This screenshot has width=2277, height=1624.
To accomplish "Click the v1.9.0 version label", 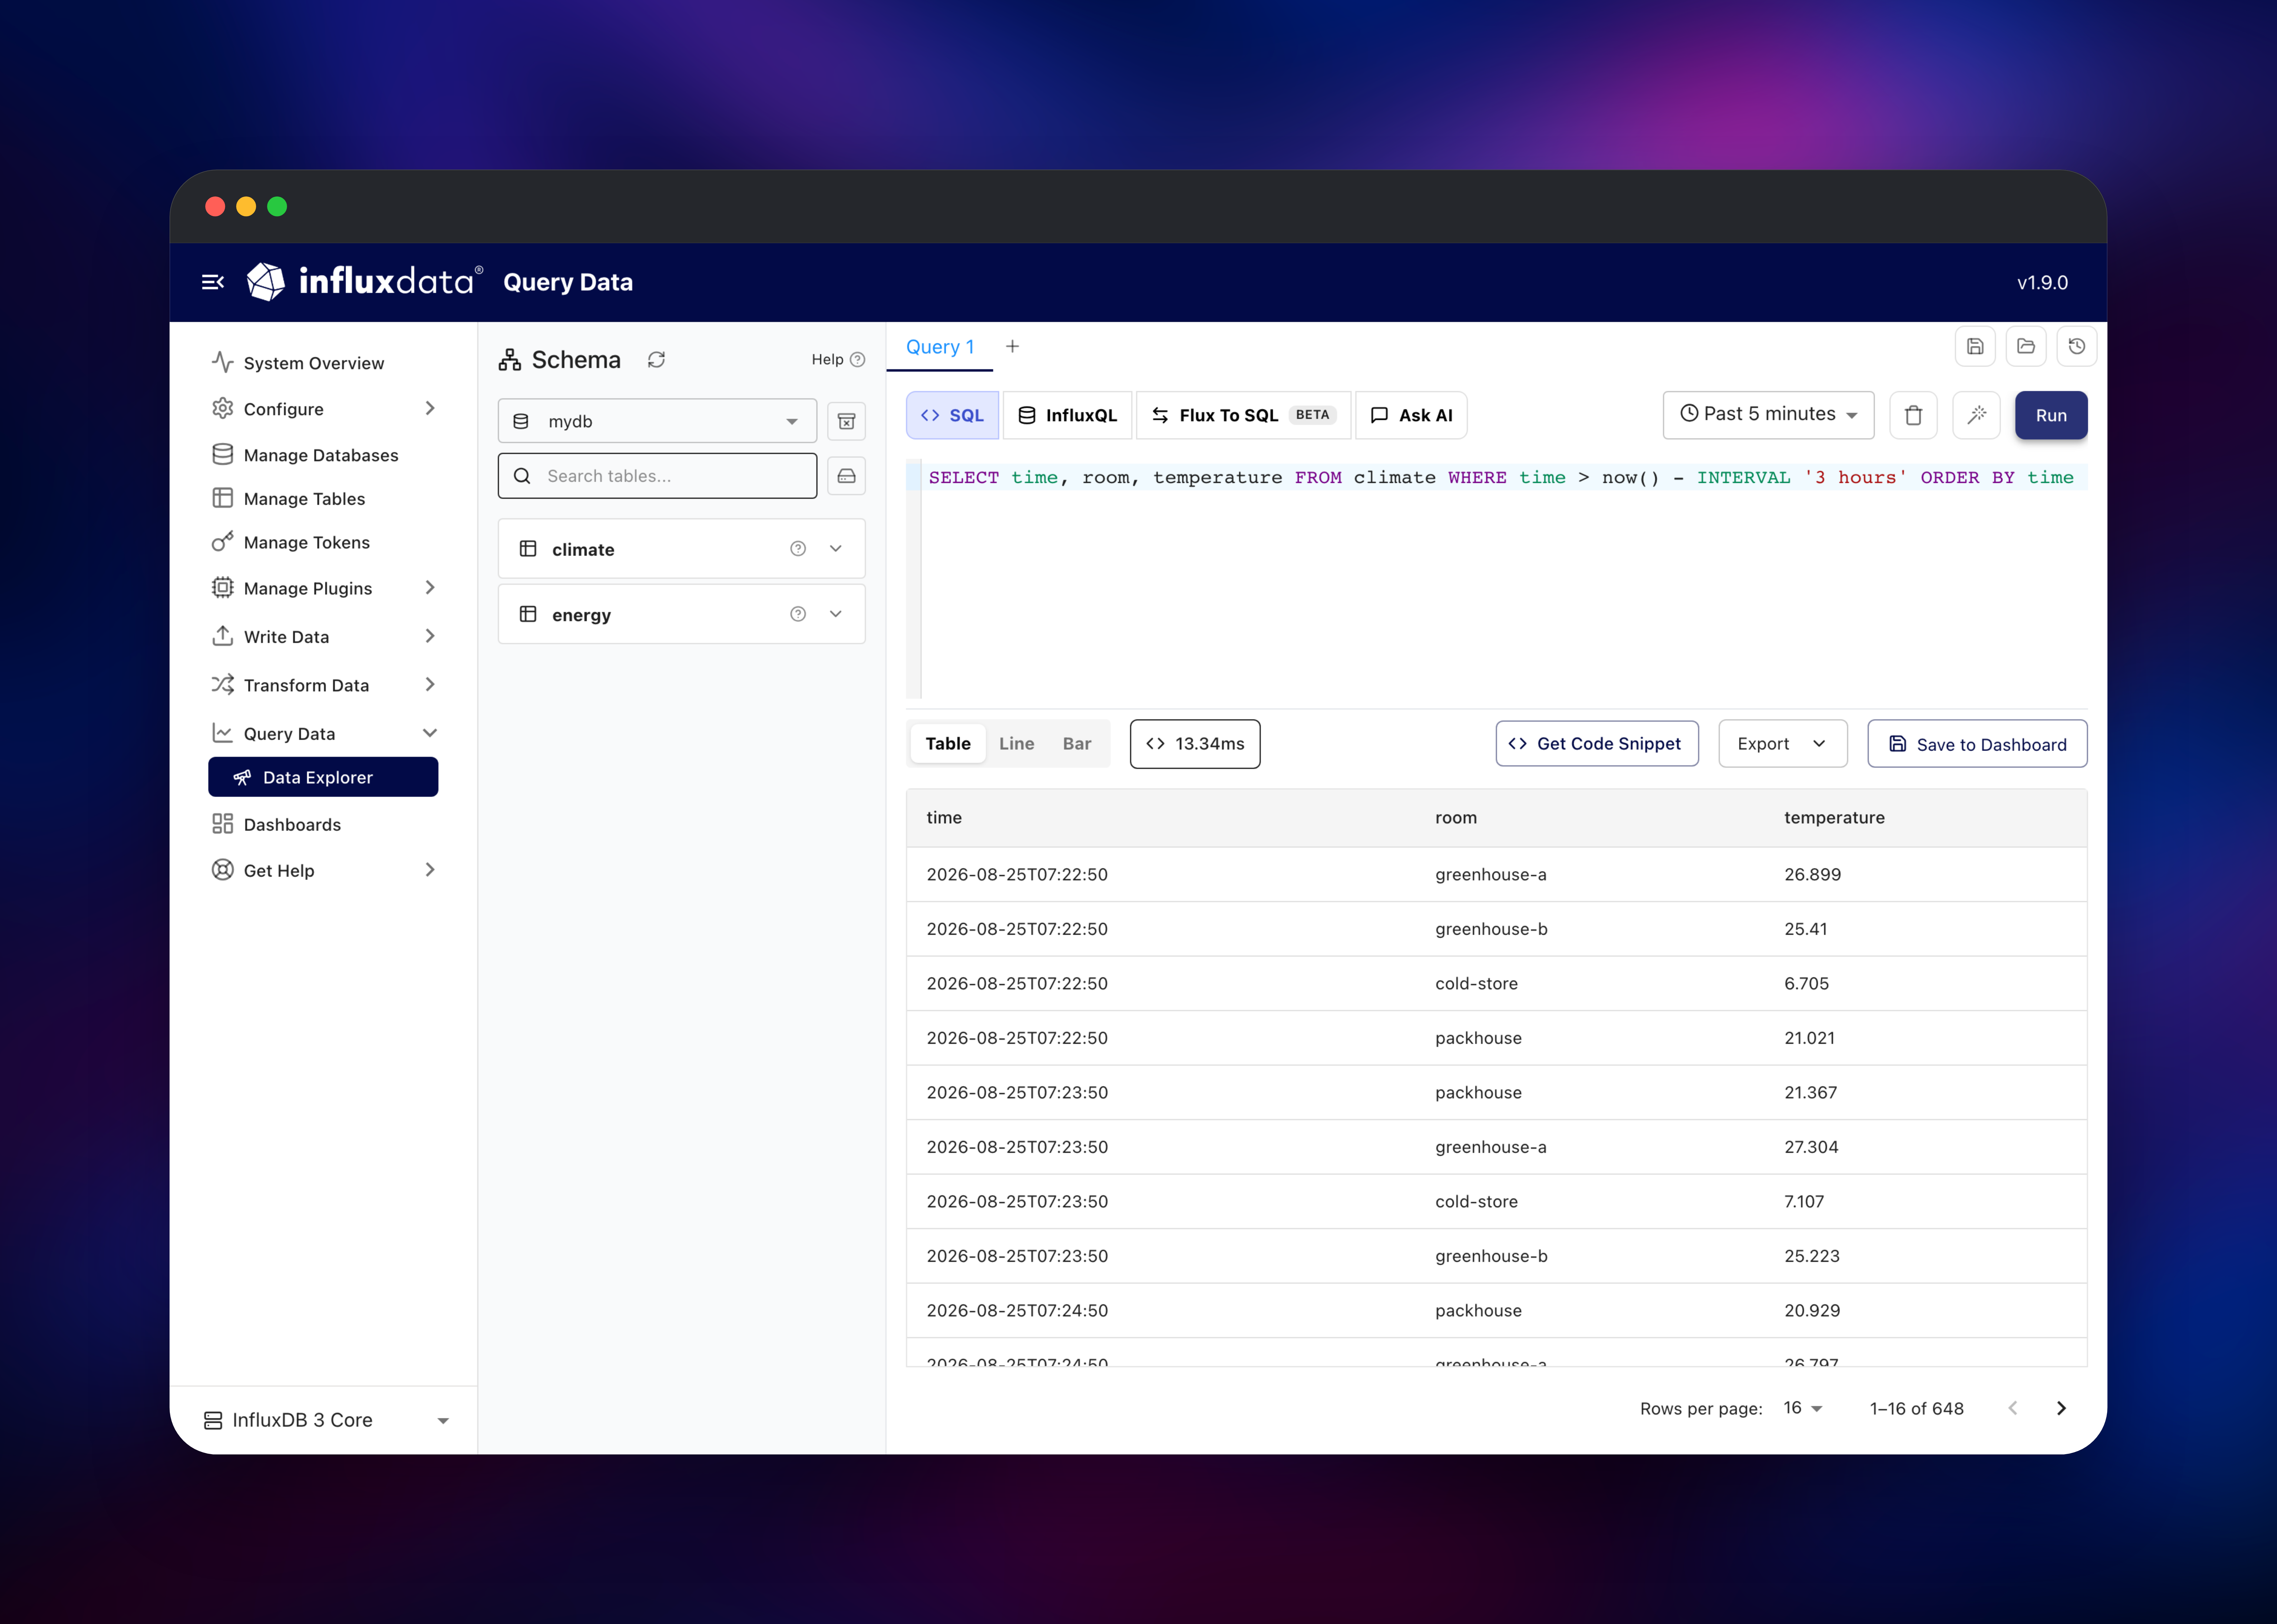I will [2042, 283].
